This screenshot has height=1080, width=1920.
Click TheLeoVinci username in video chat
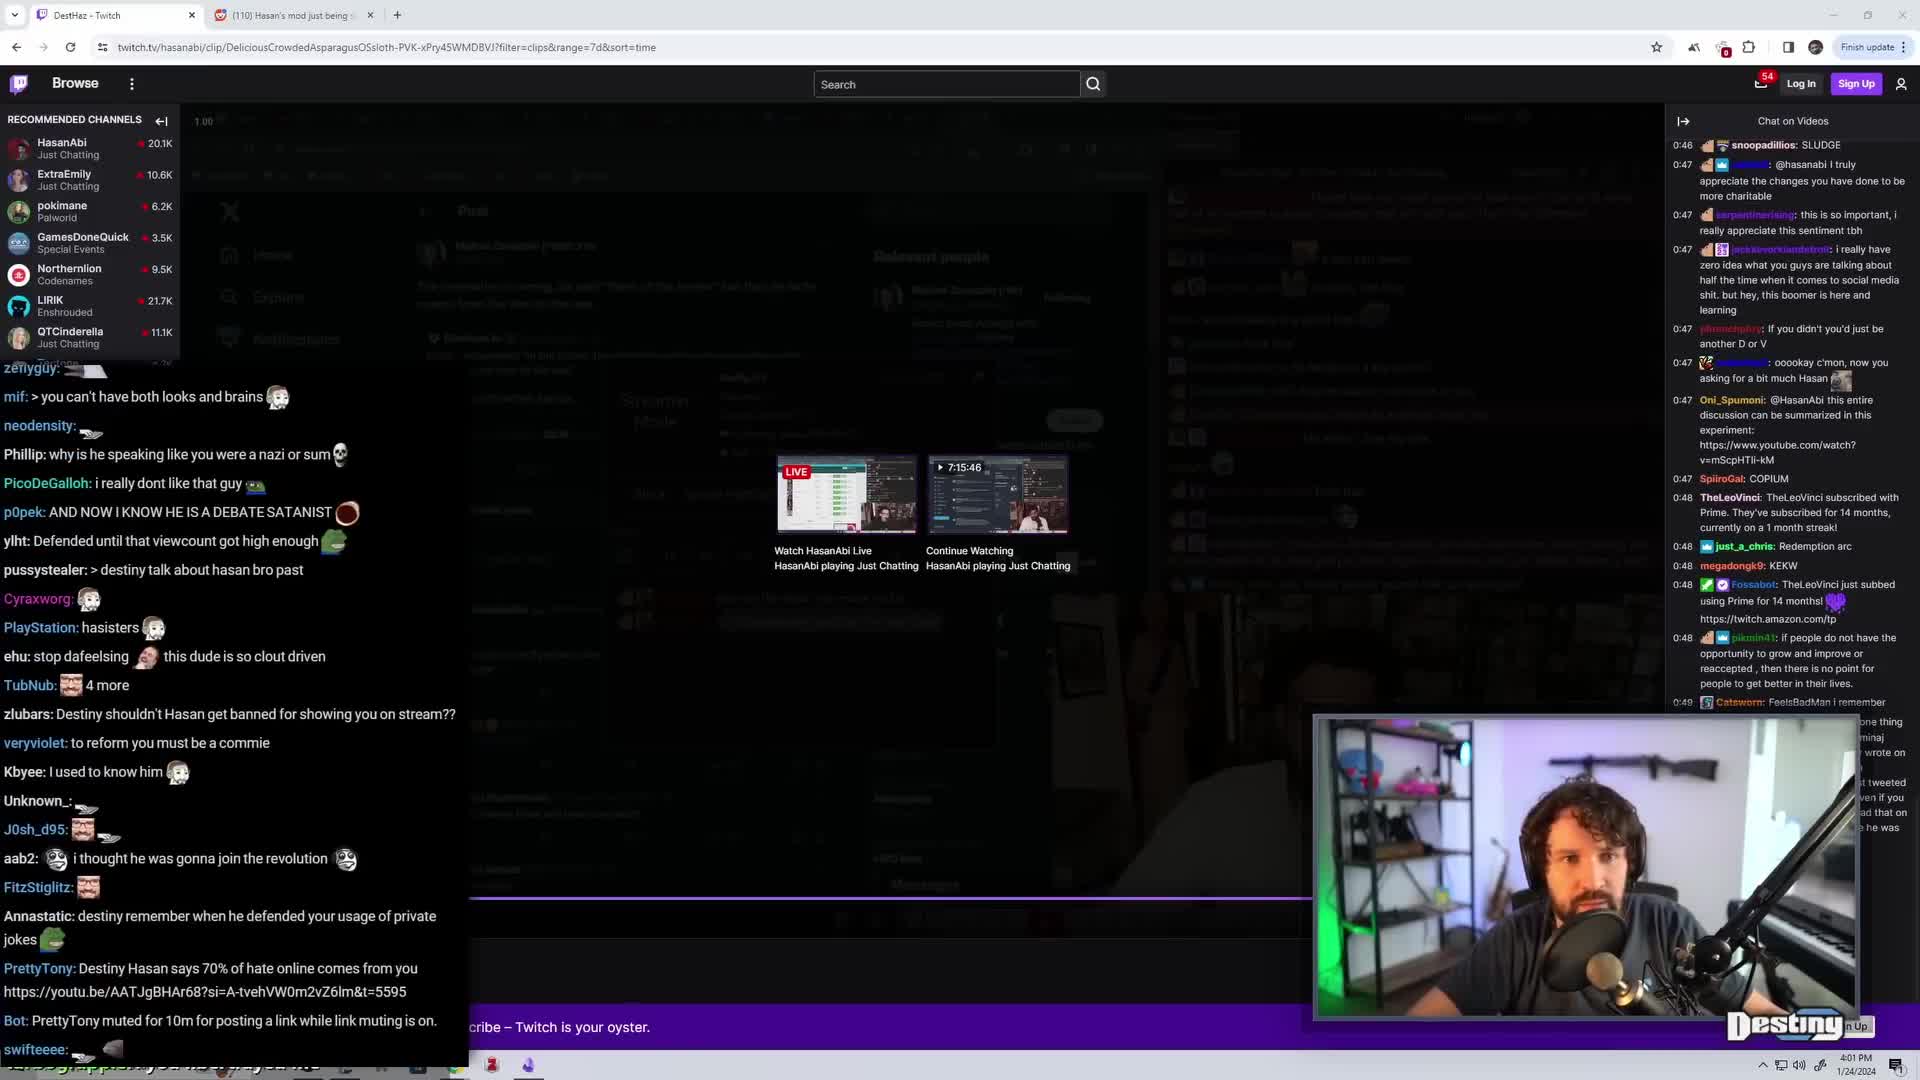pyautogui.click(x=1729, y=498)
